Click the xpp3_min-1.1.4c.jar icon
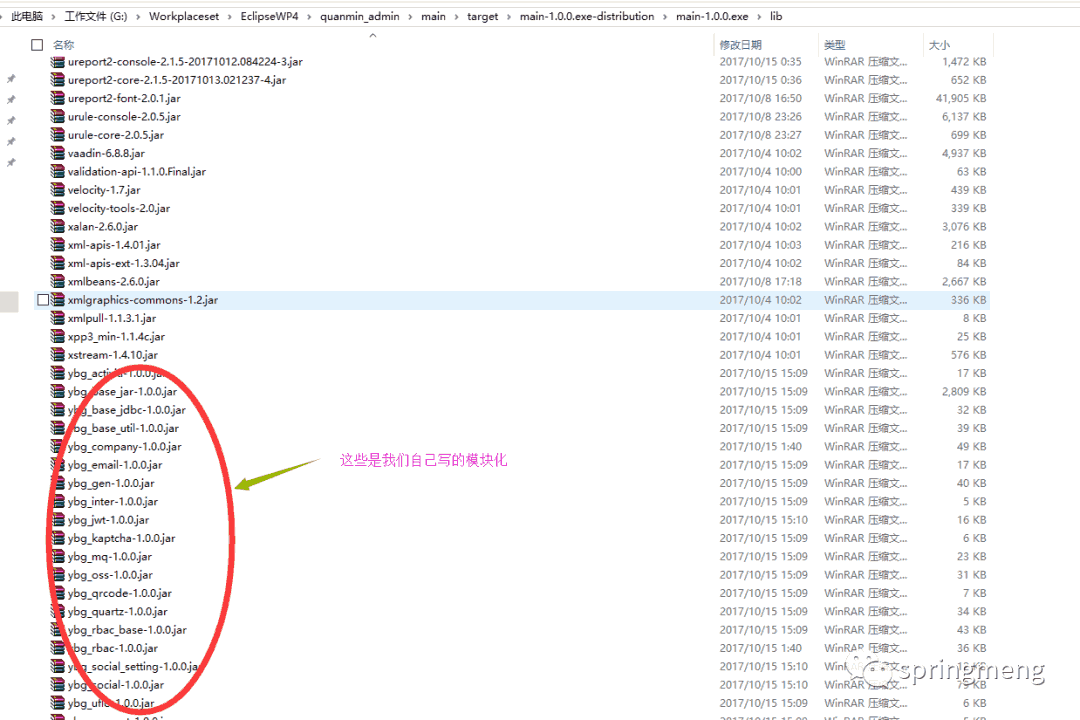This screenshot has width=1080, height=720. (x=58, y=336)
